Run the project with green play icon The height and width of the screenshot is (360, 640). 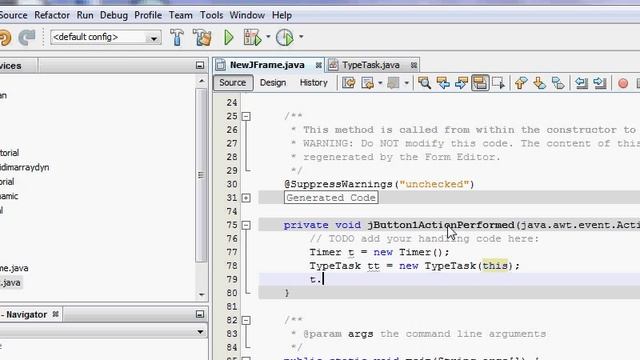click(x=229, y=38)
